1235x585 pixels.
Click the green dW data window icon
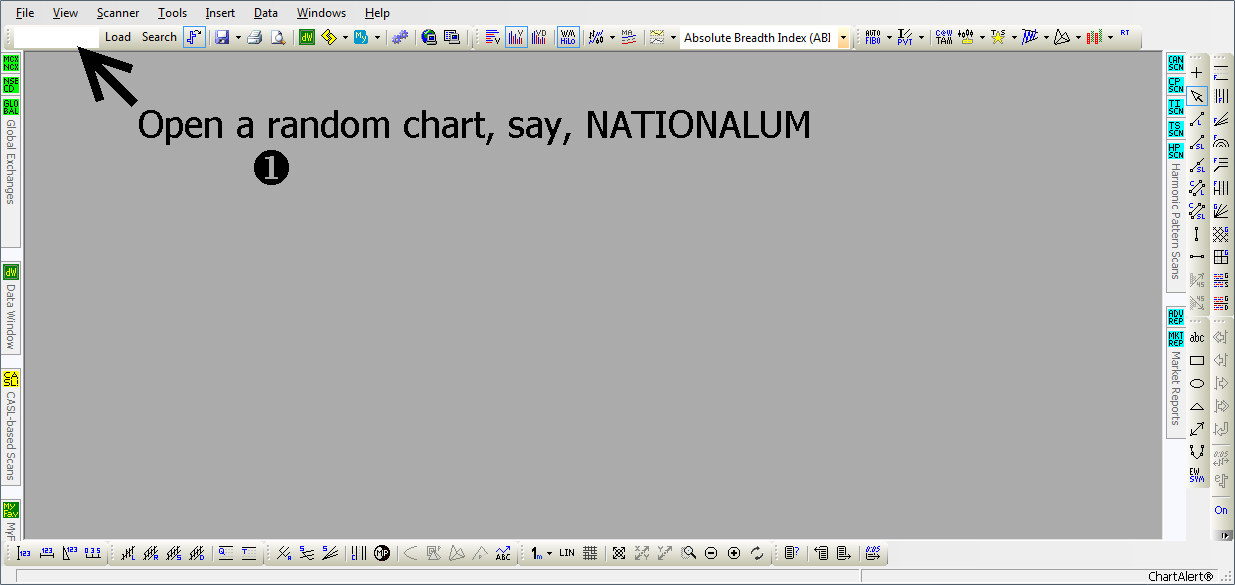click(307, 37)
